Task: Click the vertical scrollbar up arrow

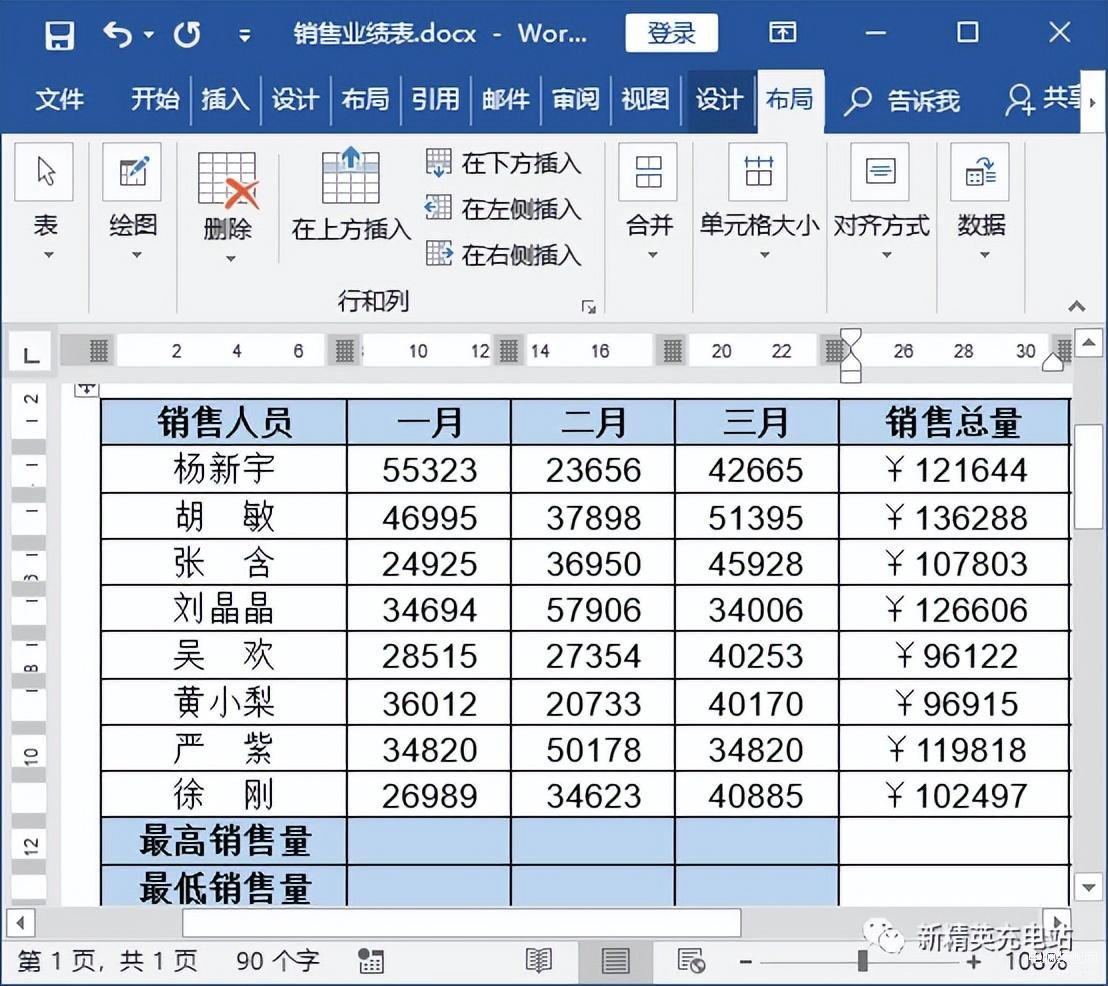Action: click(x=1088, y=343)
